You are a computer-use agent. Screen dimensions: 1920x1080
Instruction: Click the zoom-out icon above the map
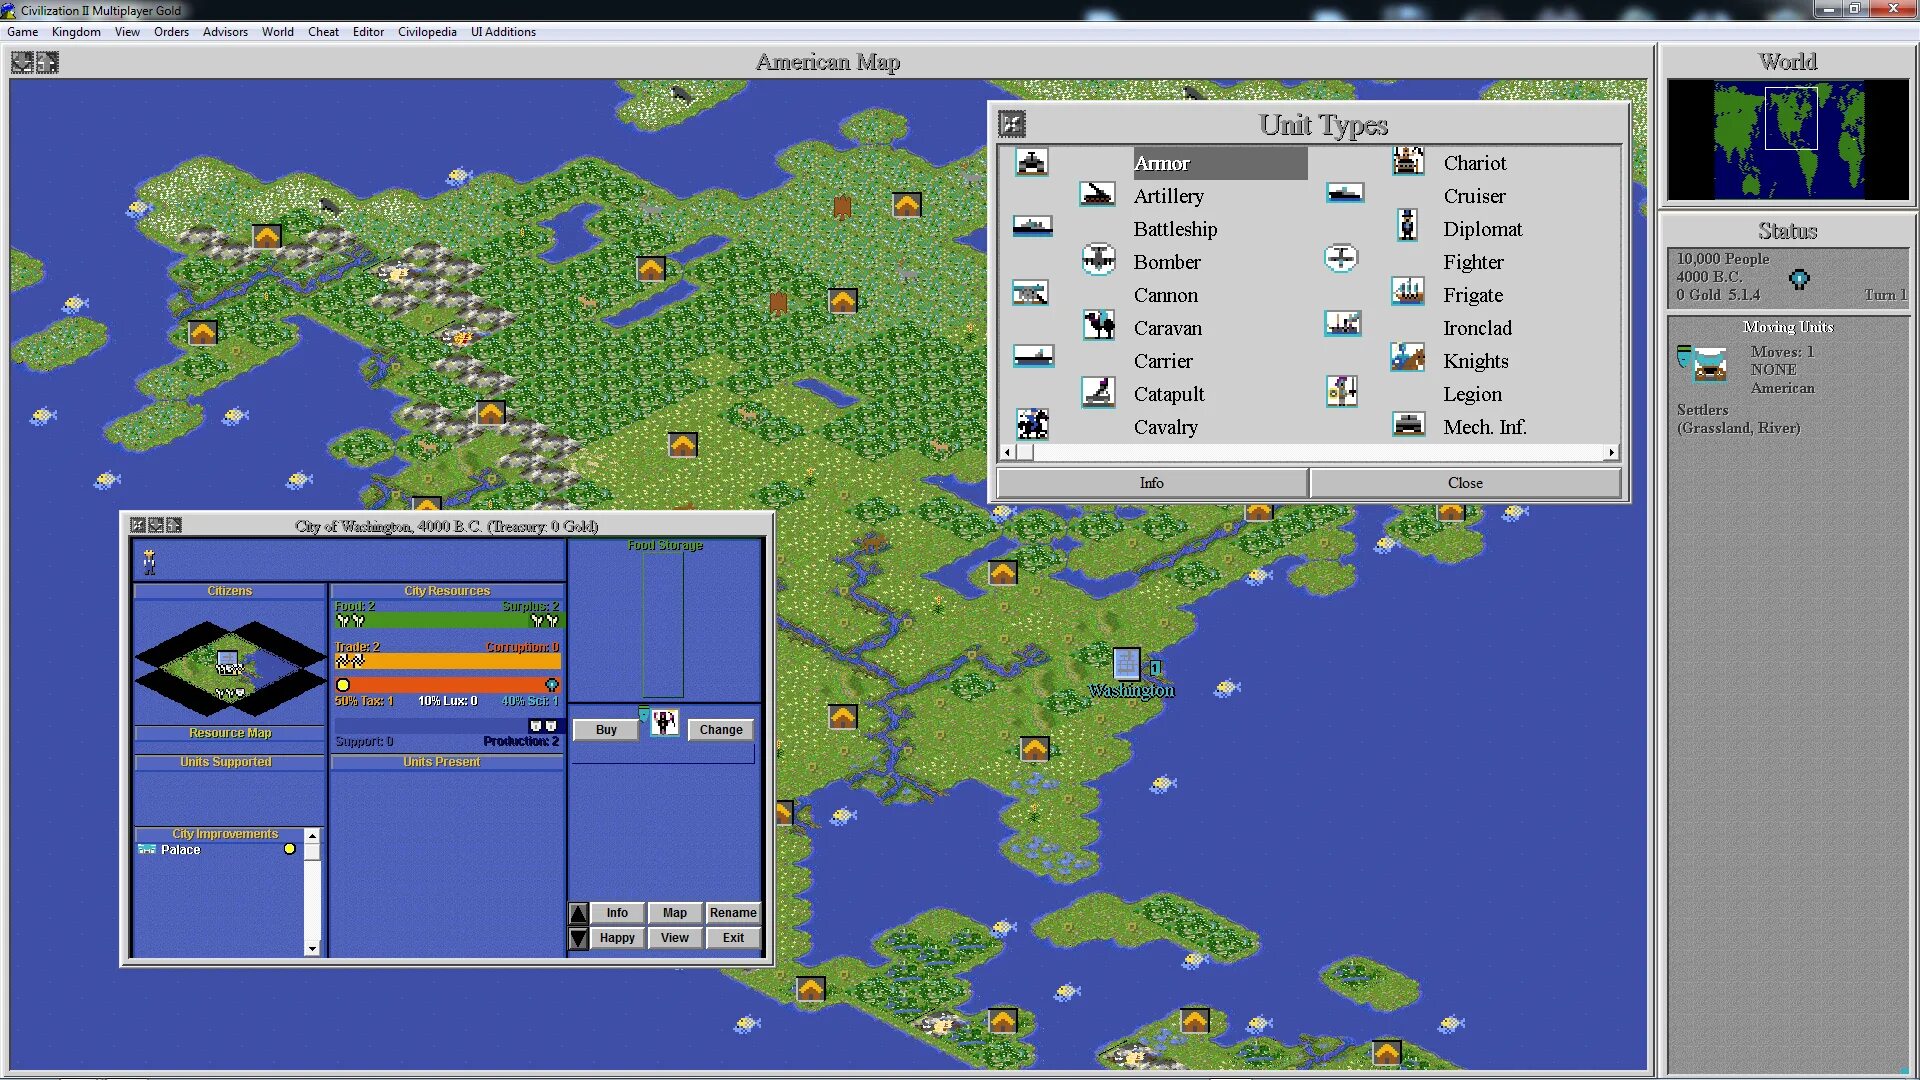(x=22, y=63)
